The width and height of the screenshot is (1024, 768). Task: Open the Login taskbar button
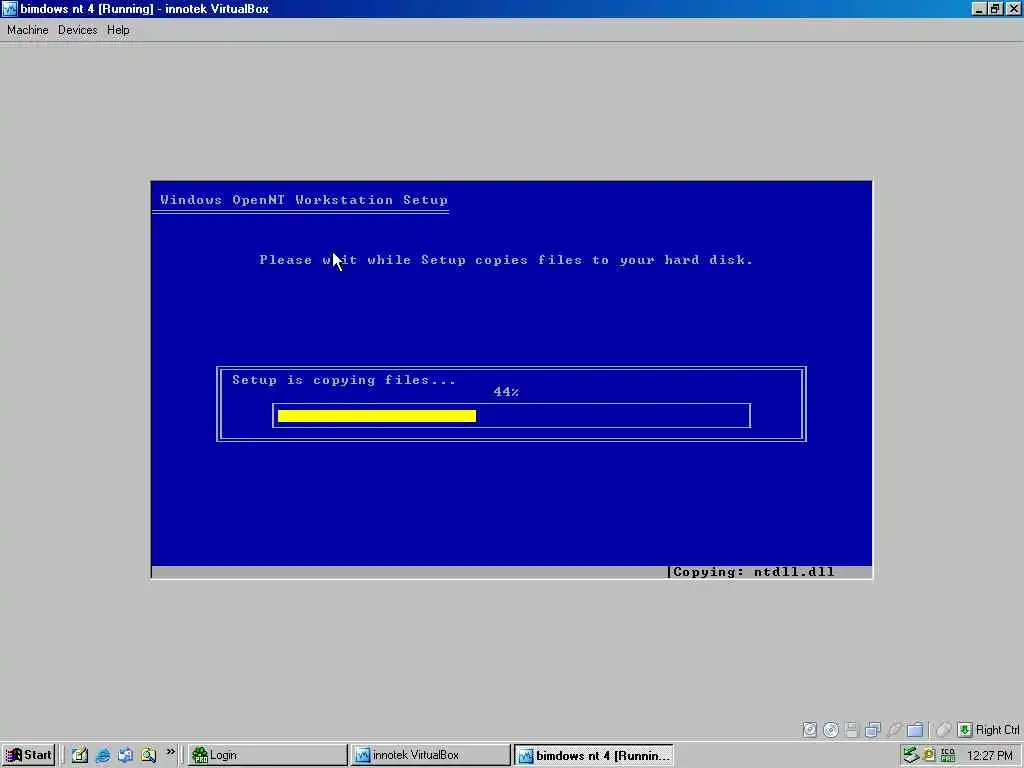coord(268,755)
